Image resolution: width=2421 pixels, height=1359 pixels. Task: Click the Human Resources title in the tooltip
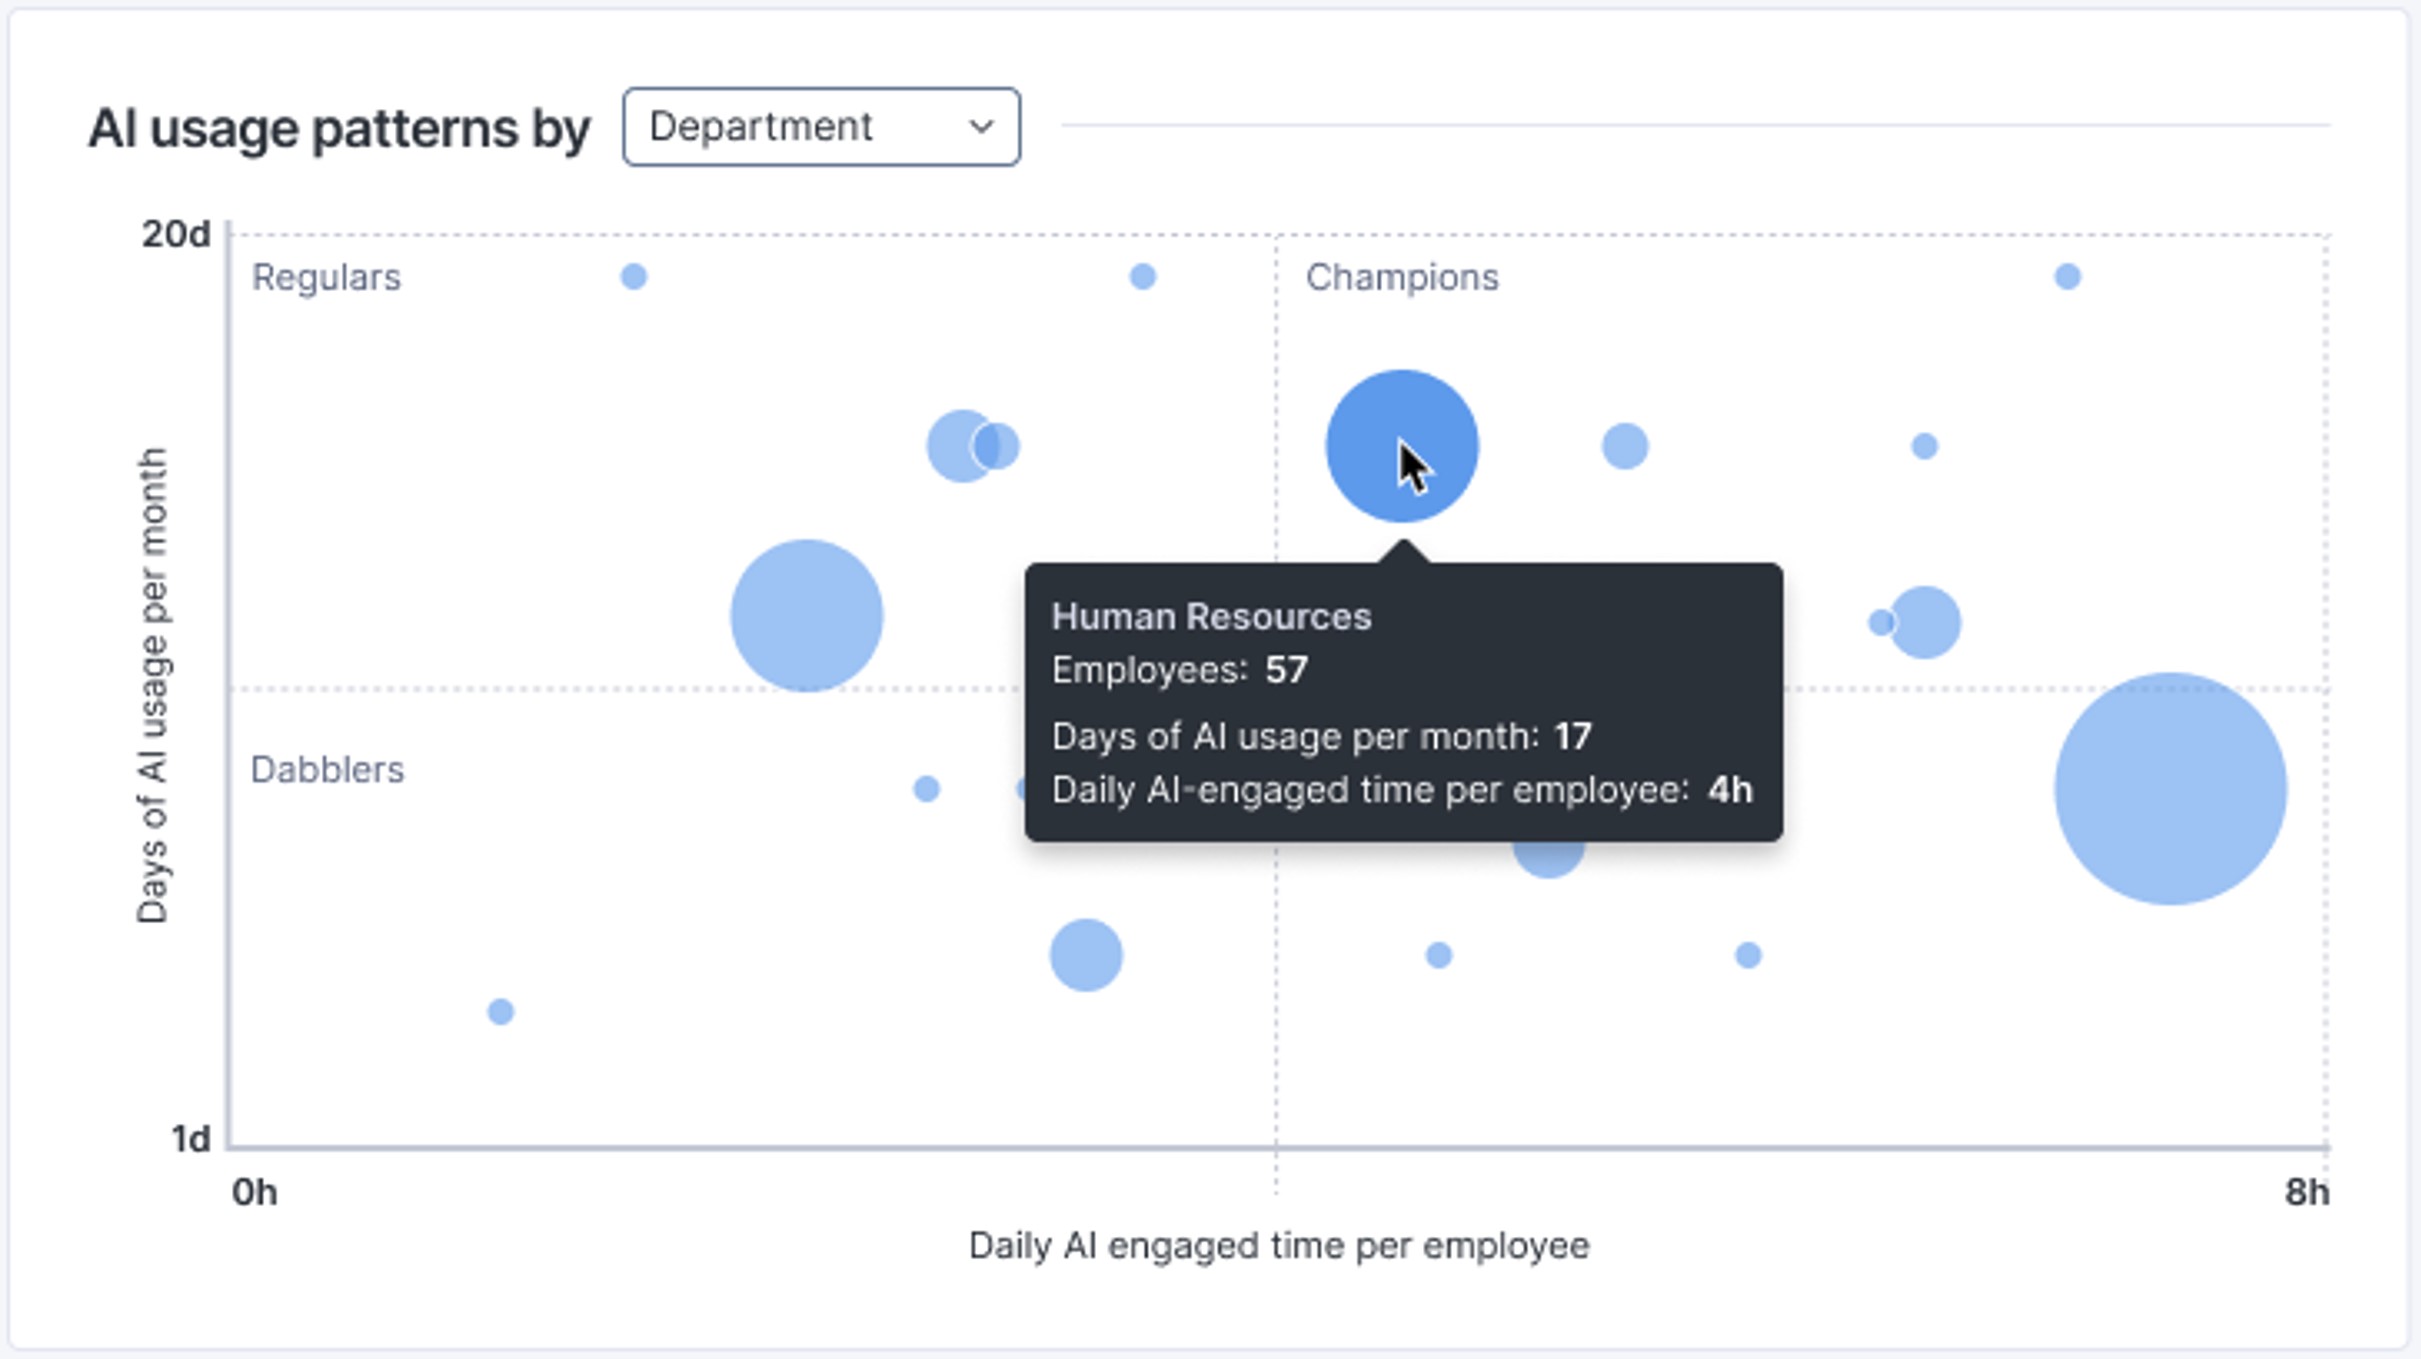pyautogui.click(x=1211, y=617)
